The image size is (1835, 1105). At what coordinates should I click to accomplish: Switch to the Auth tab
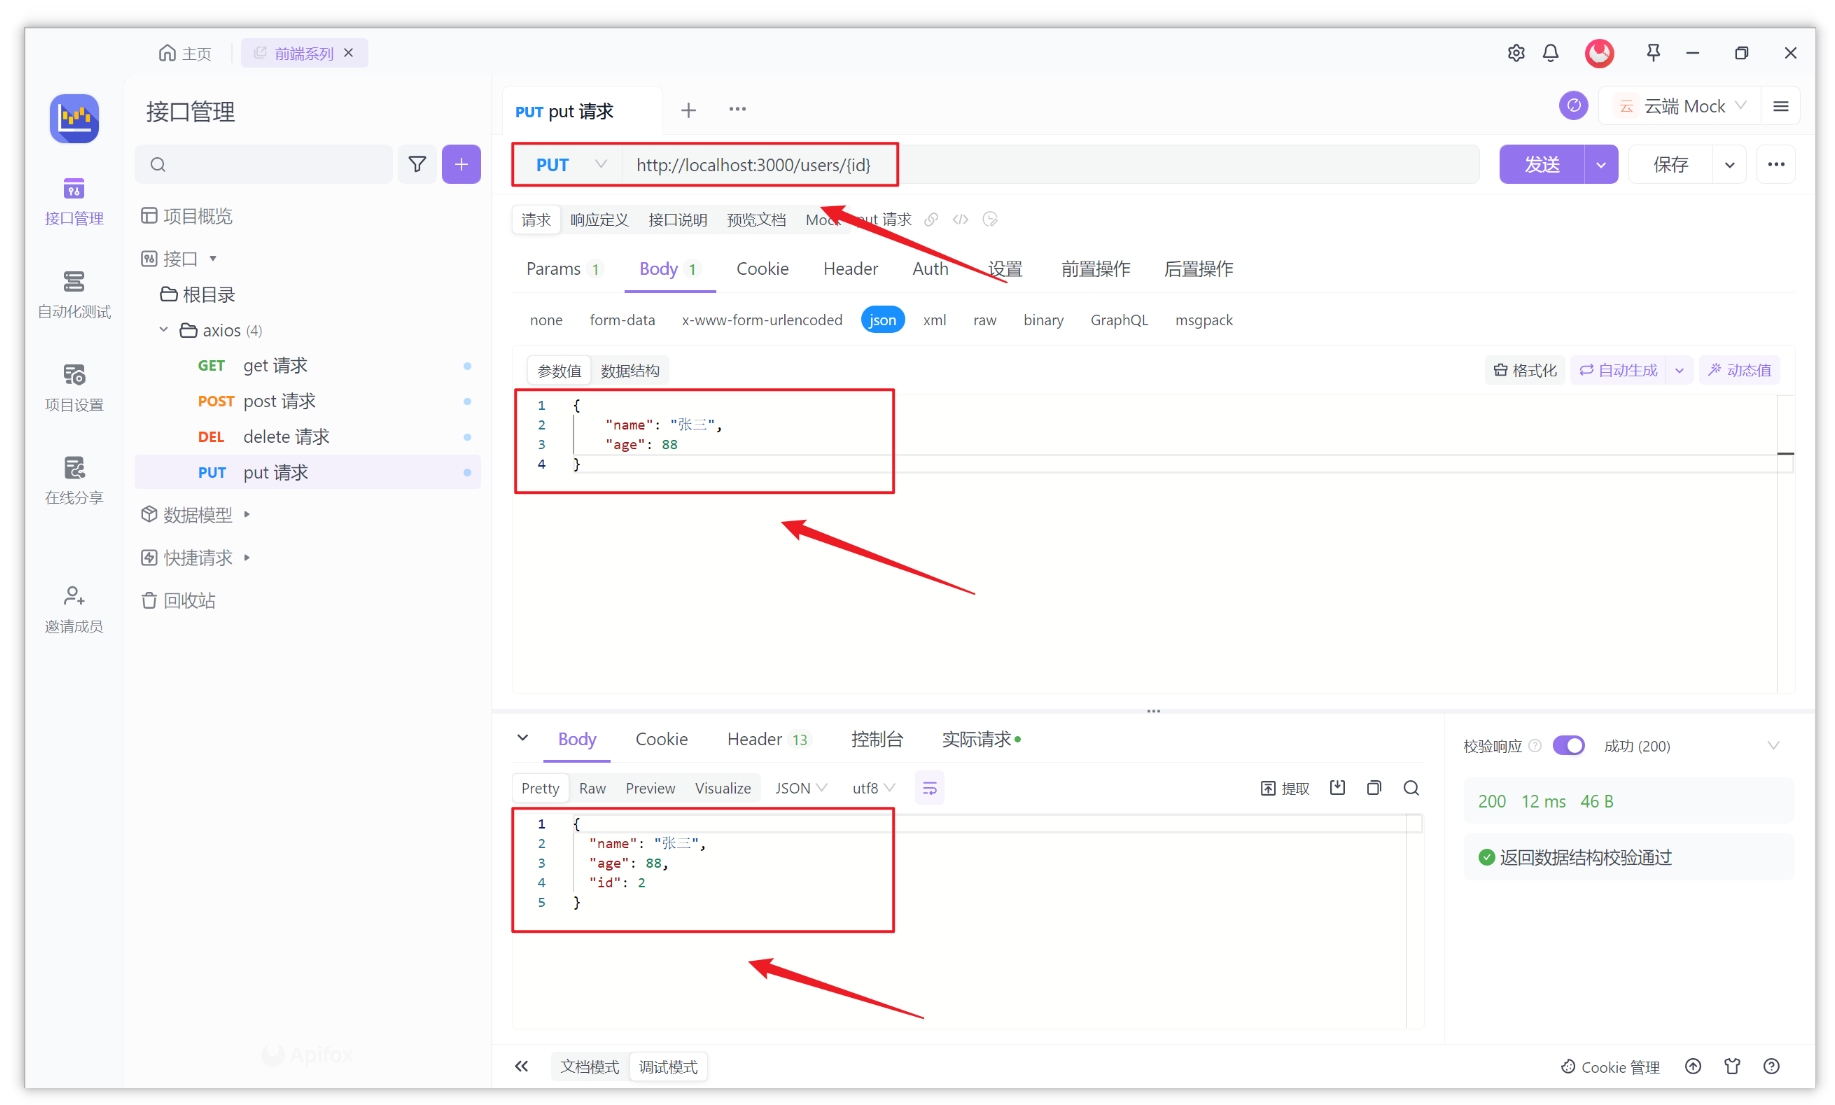coord(930,269)
